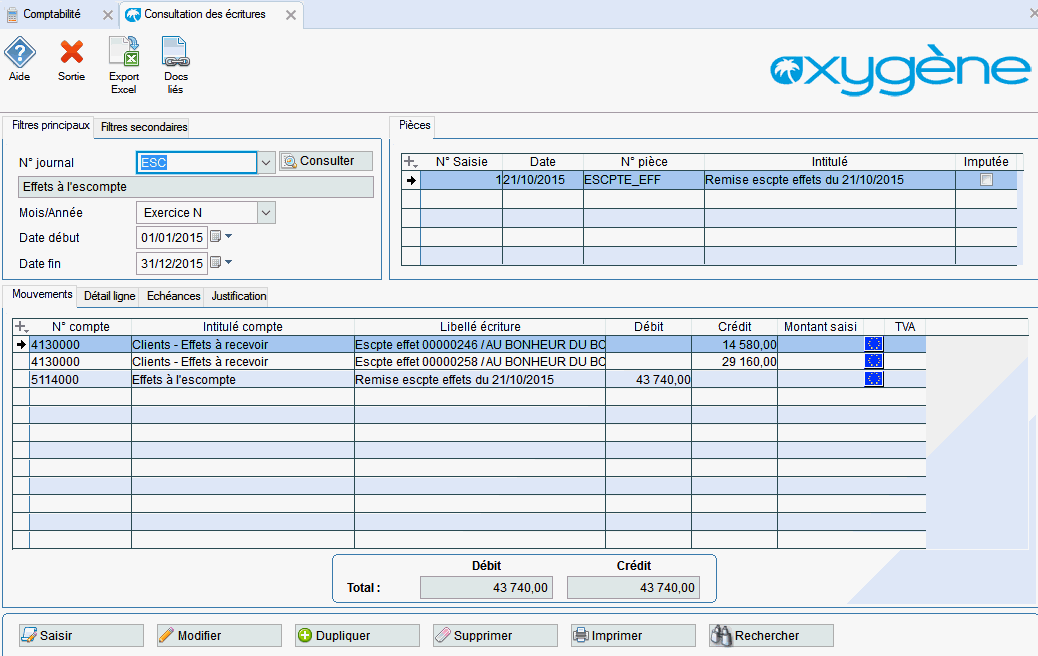Open the Mouvements grid plus-column menu
The width and height of the screenshot is (1038, 656).
coord(21,326)
